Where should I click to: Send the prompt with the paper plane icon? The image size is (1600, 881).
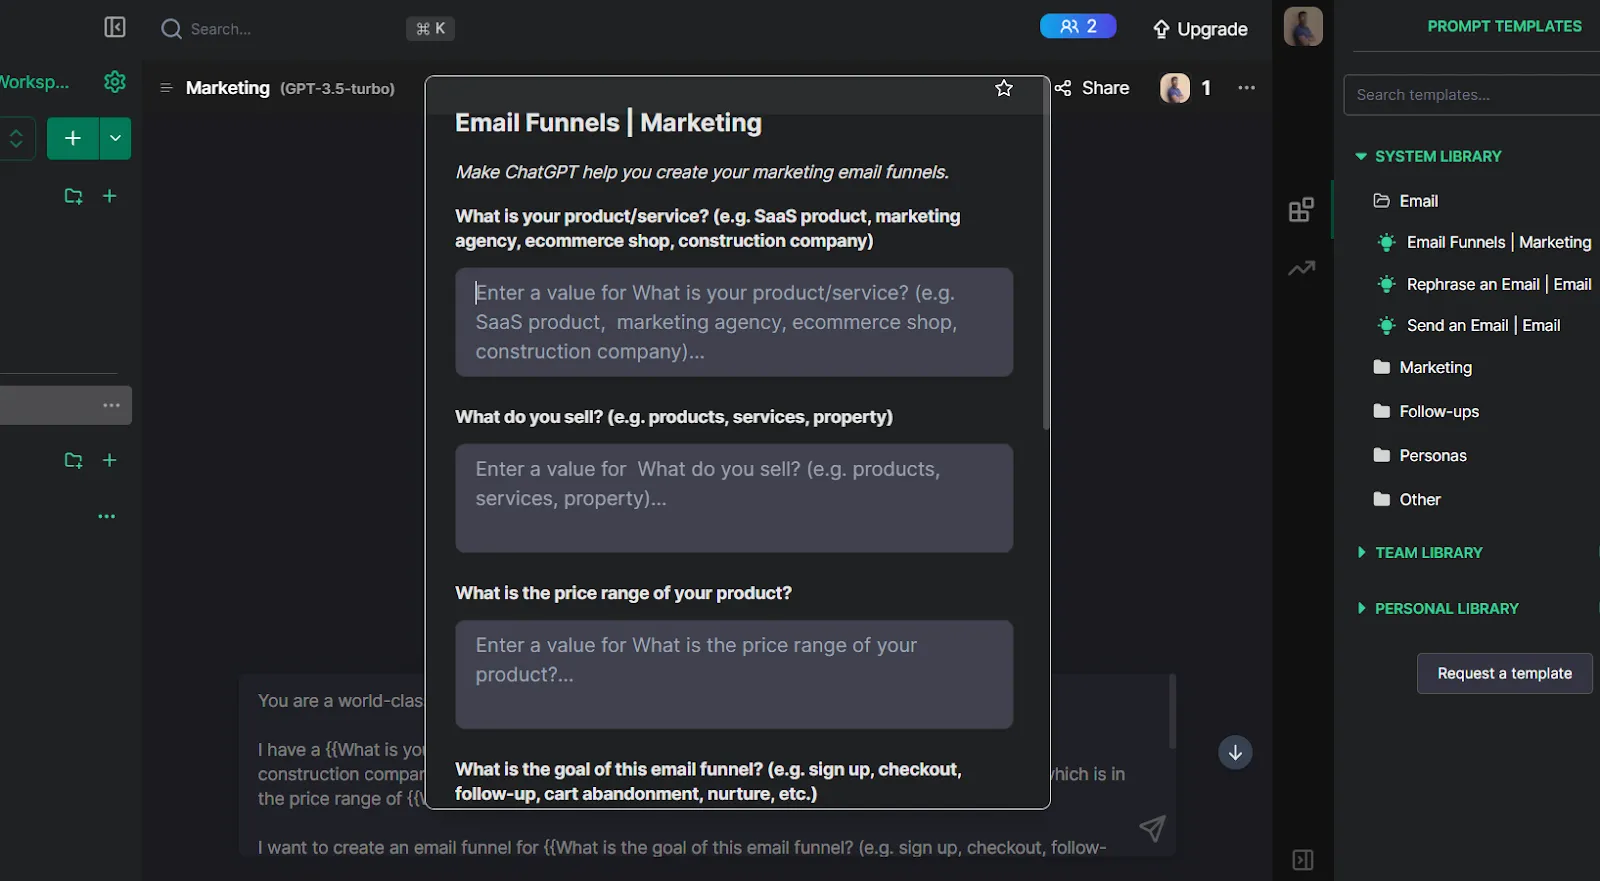[x=1152, y=829]
